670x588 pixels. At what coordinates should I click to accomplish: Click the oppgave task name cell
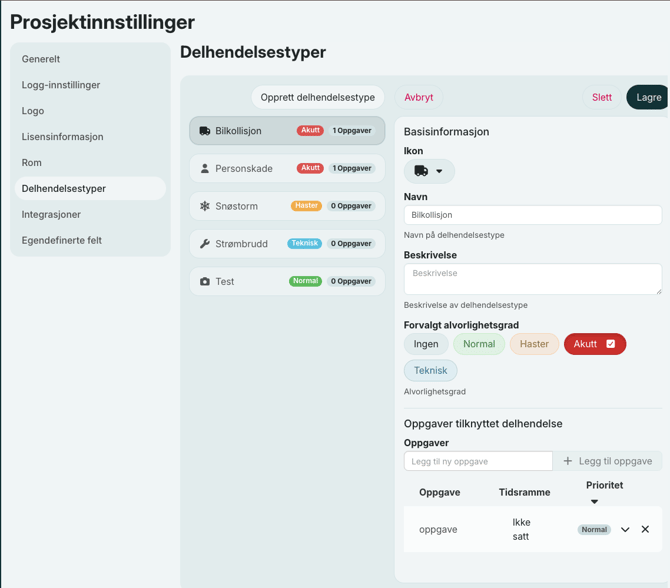coord(438,529)
